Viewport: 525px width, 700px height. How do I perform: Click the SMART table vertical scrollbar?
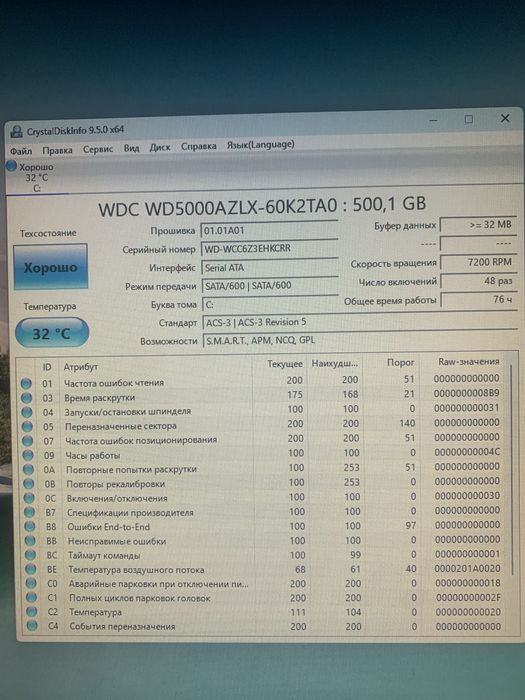click(512, 469)
